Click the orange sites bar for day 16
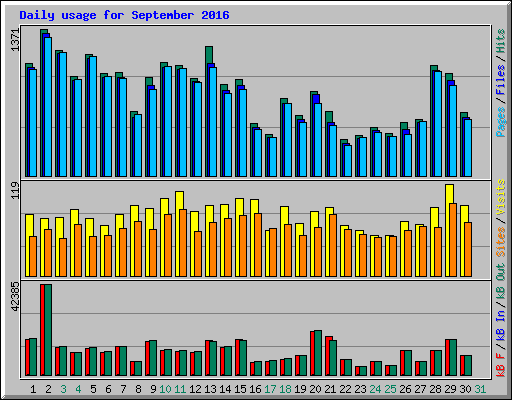The height and width of the screenshot is (400, 512). click(258, 245)
